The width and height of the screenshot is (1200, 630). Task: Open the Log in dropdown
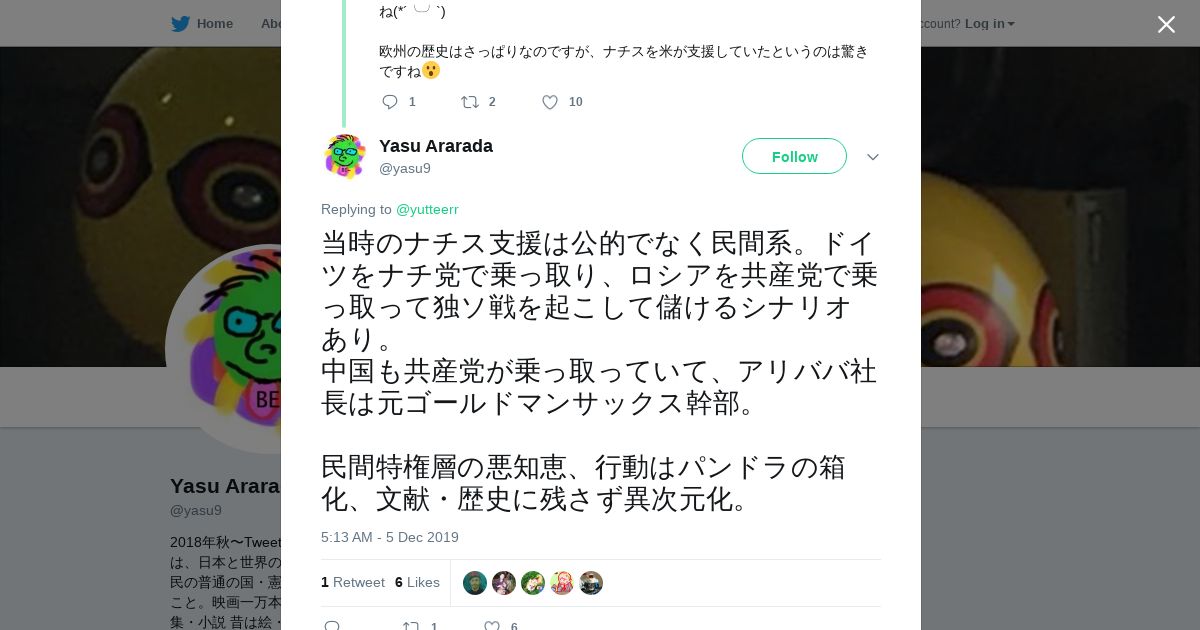[x=989, y=24]
